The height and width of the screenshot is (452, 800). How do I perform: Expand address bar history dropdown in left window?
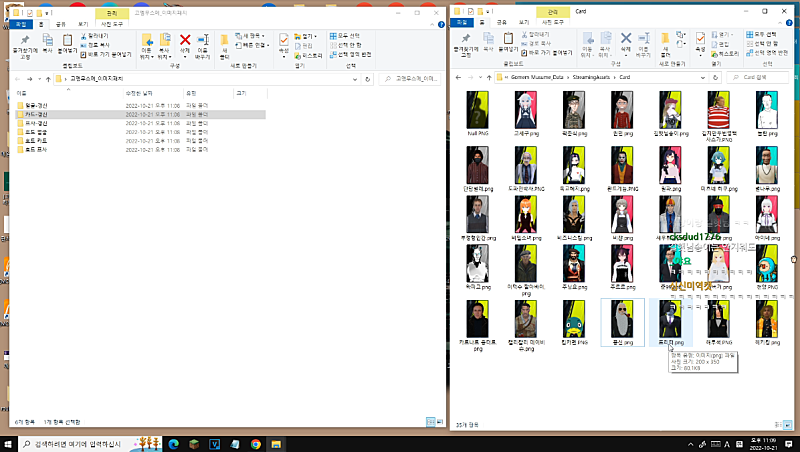click(x=355, y=79)
